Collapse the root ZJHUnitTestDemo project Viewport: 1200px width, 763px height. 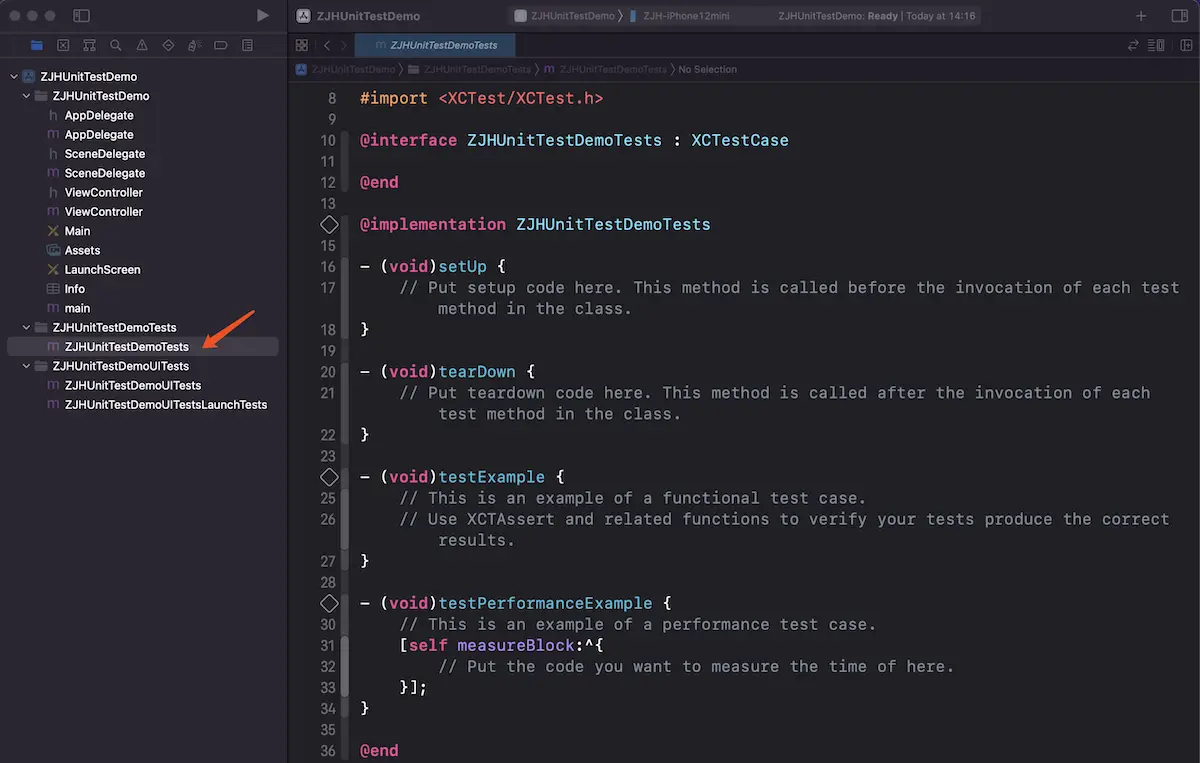click(14, 77)
